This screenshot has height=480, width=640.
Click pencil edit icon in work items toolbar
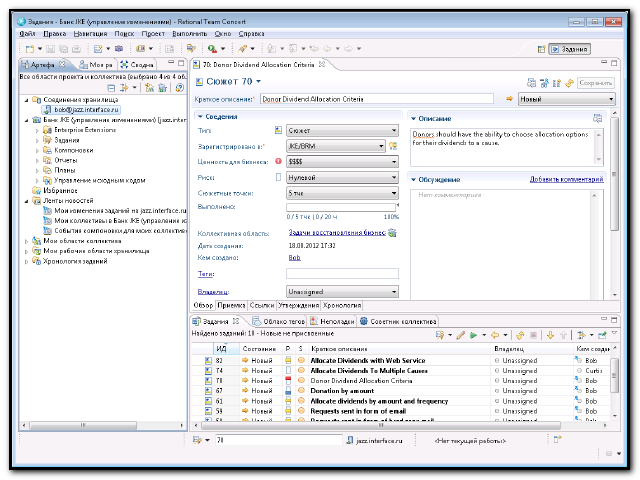460,335
